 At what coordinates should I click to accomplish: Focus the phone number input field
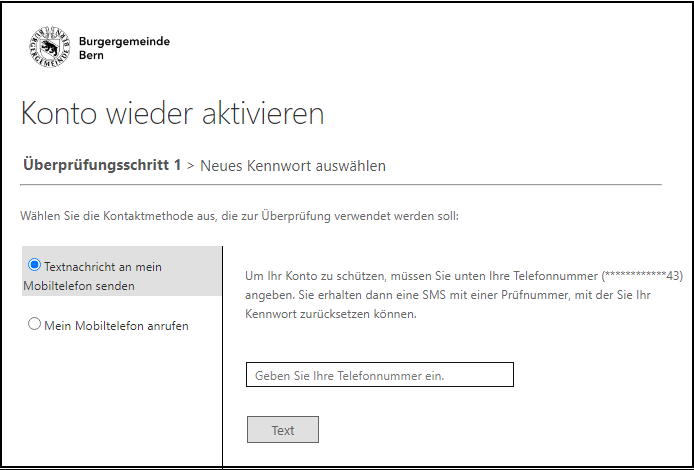coord(379,375)
